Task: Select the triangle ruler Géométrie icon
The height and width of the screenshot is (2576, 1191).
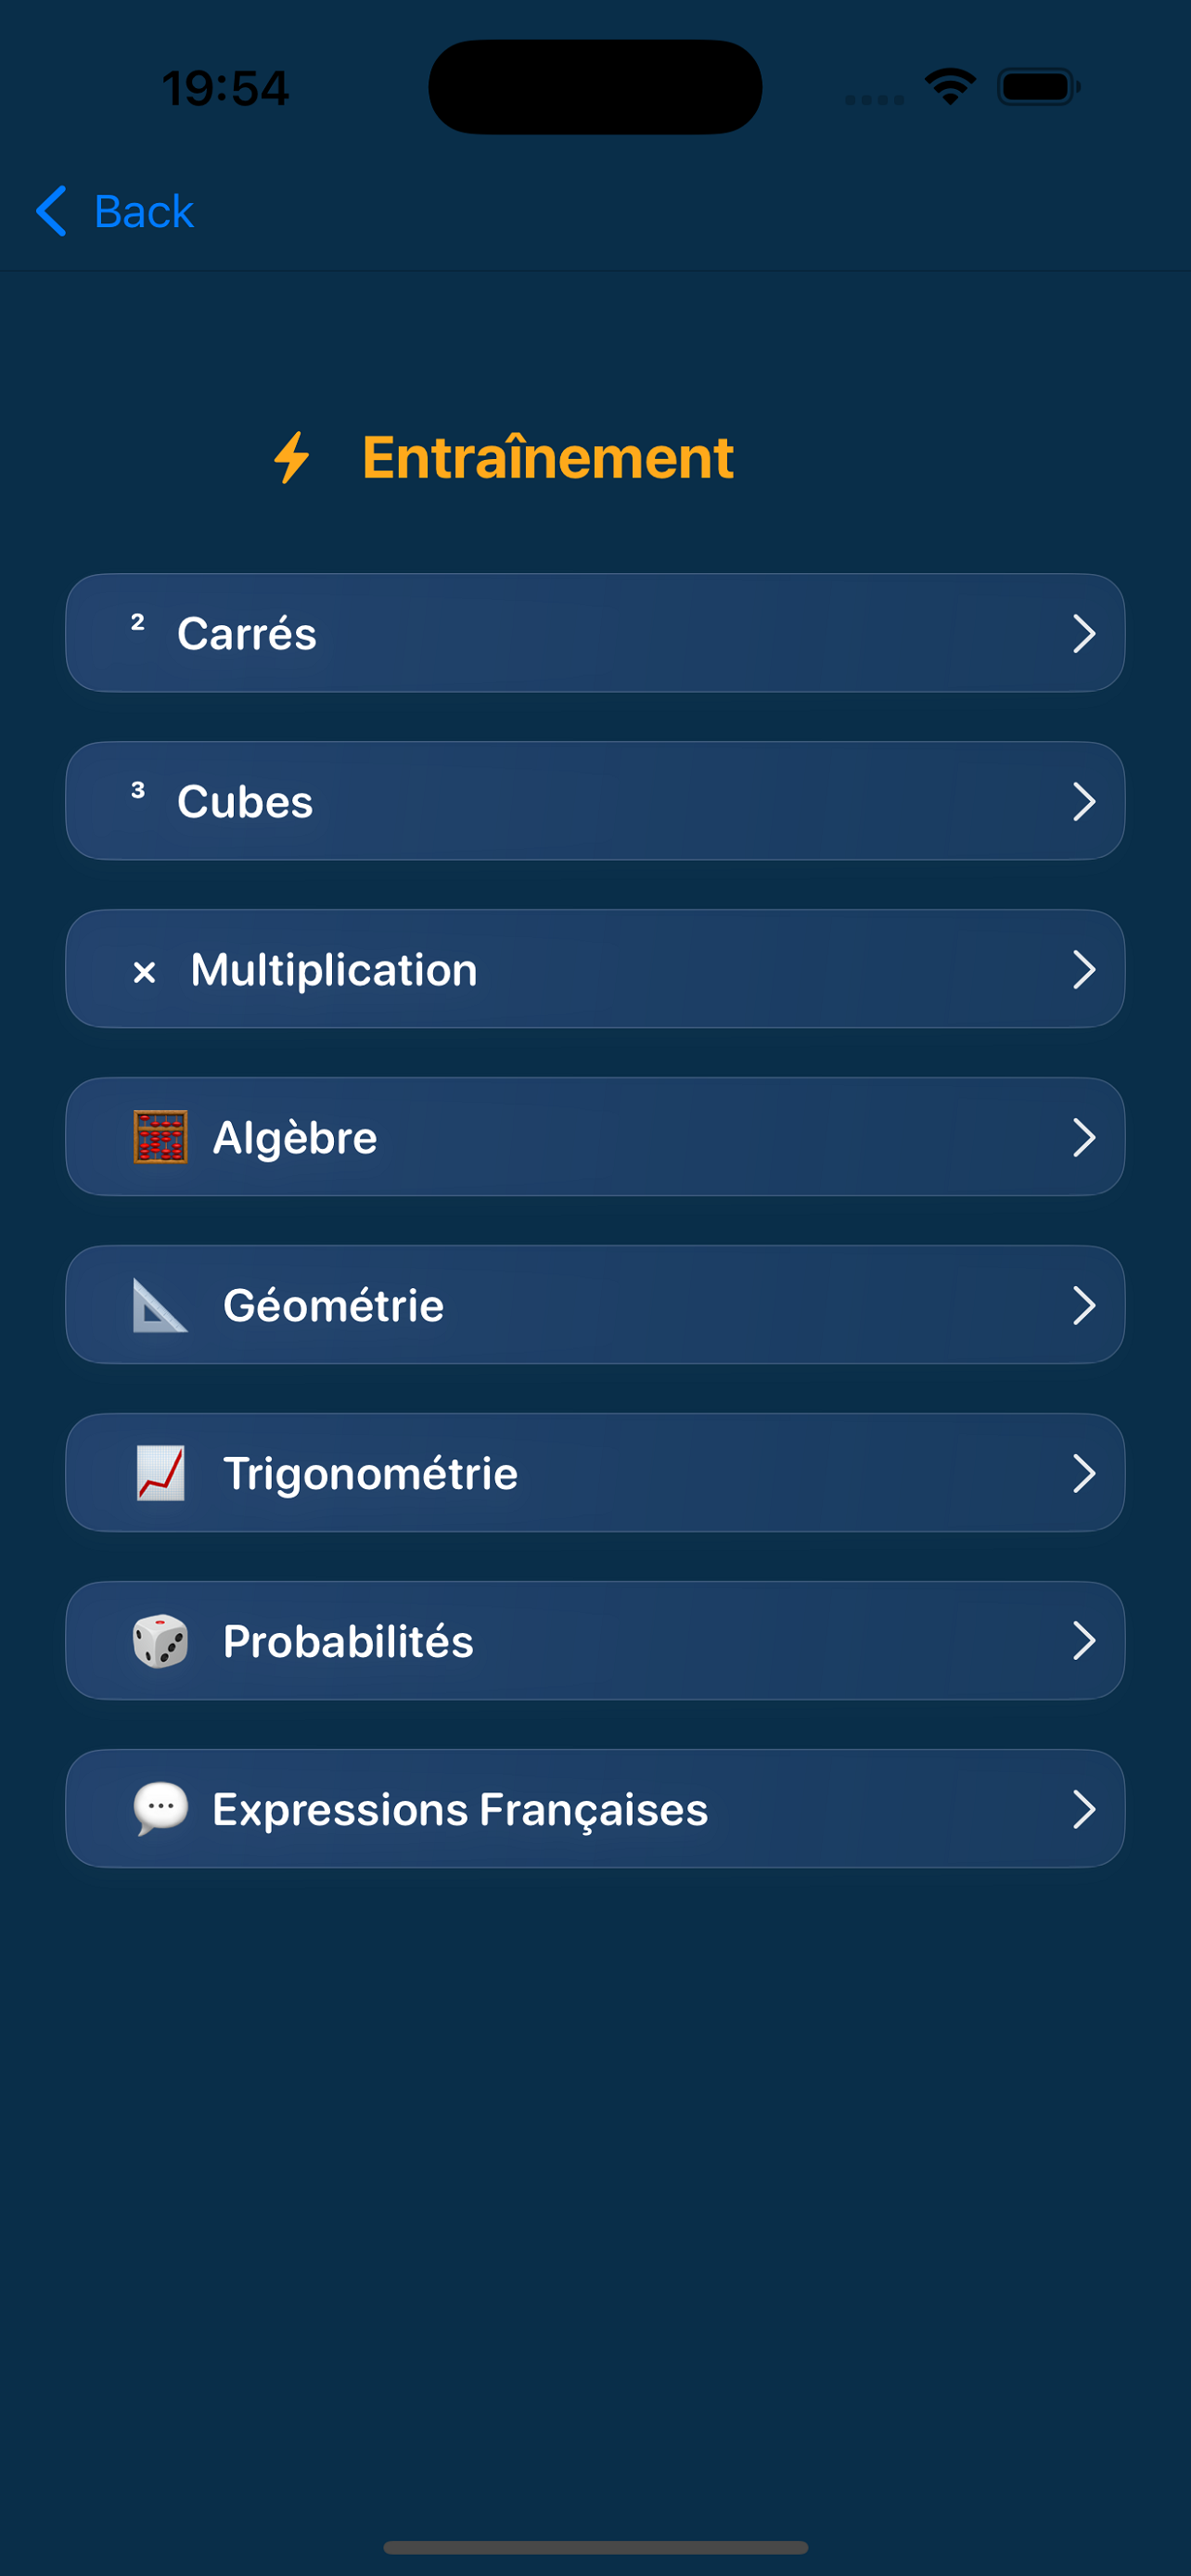Action: [x=160, y=1305]
